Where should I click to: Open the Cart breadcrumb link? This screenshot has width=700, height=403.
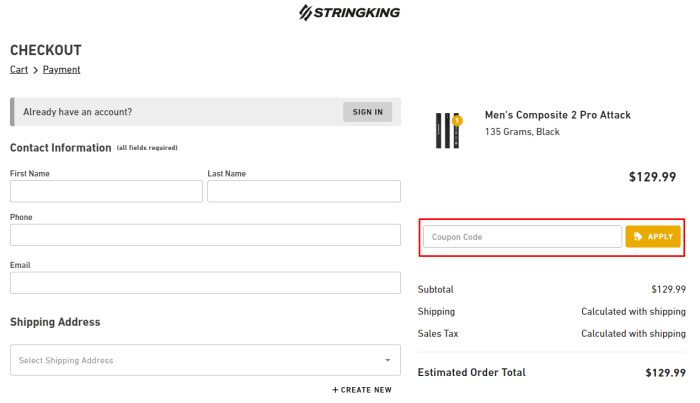click(x=19, y=70)
